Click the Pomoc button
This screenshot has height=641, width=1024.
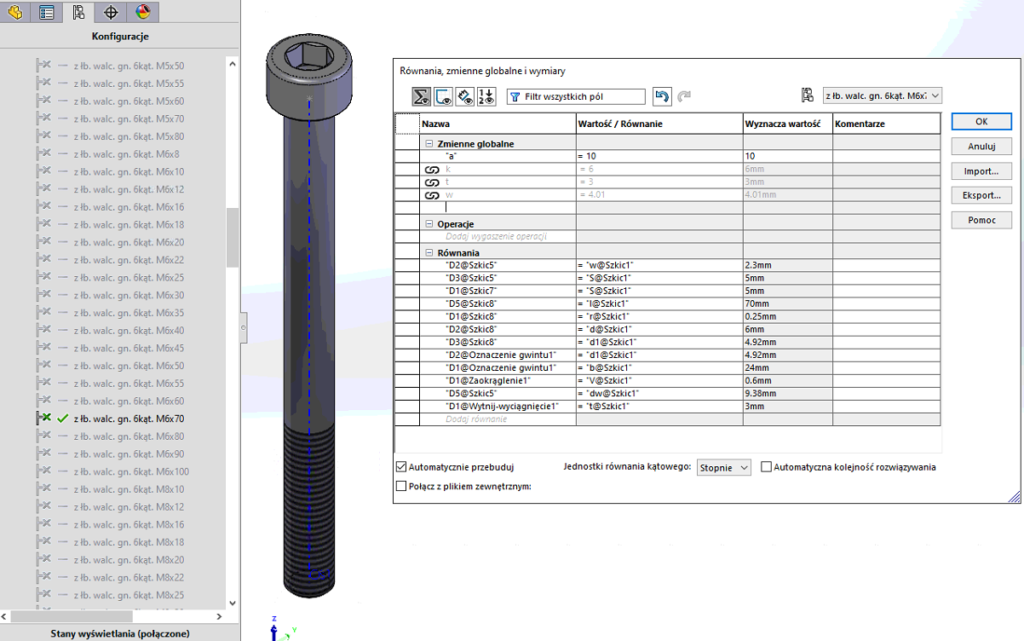pos(981,220)
